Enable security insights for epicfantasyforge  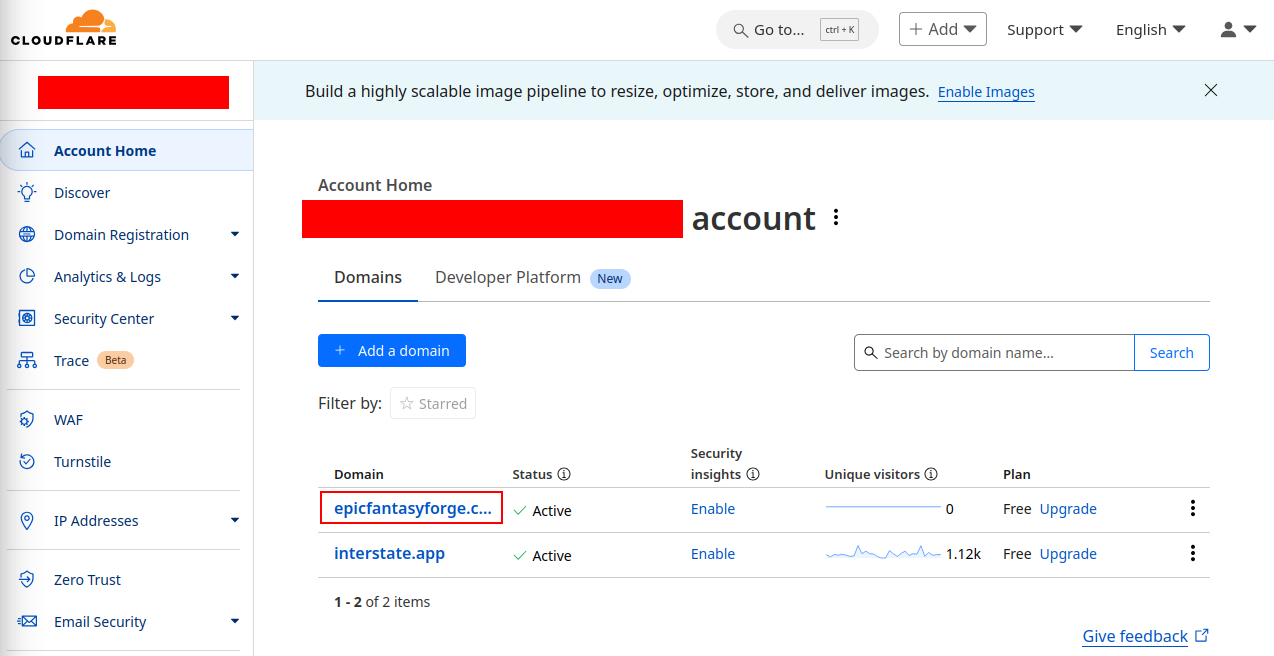tap(713, 509)
